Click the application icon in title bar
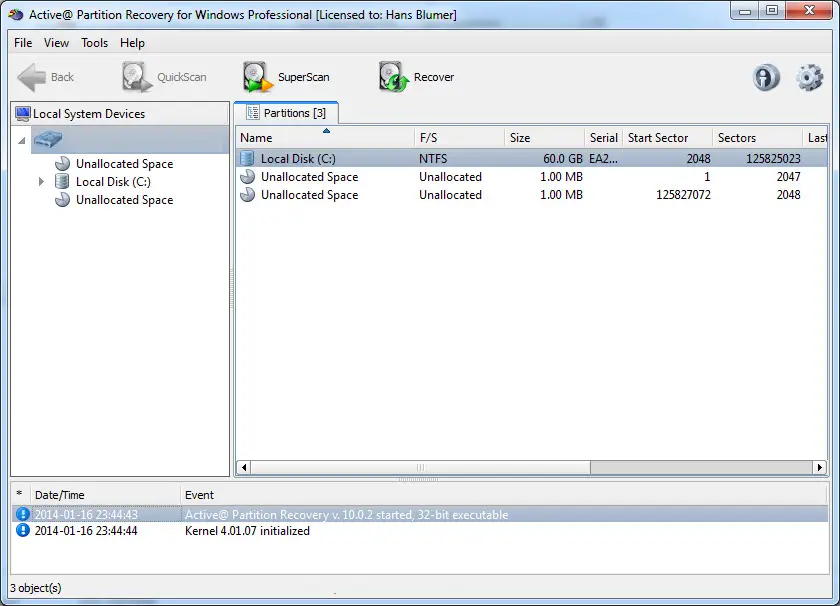The image size is (840, 606). tap(16, 14)
